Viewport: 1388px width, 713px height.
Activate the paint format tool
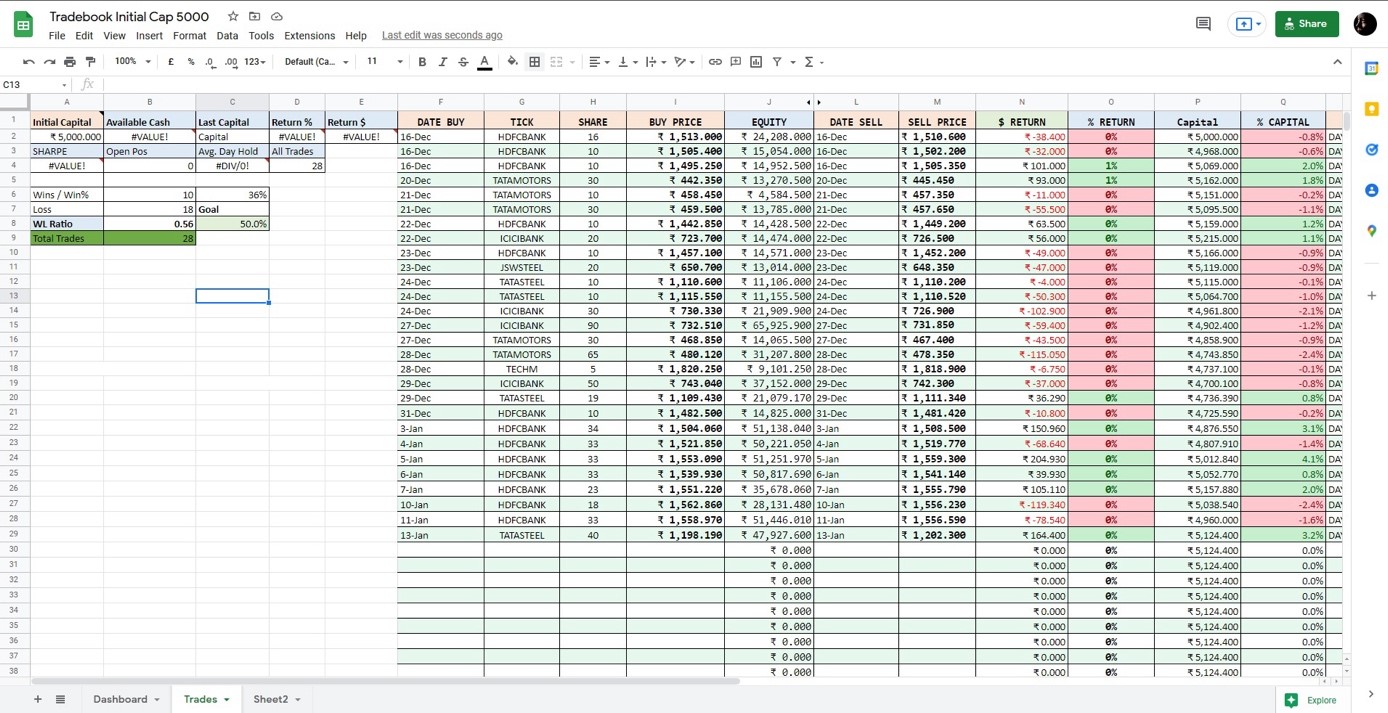(x=90, y=62)
